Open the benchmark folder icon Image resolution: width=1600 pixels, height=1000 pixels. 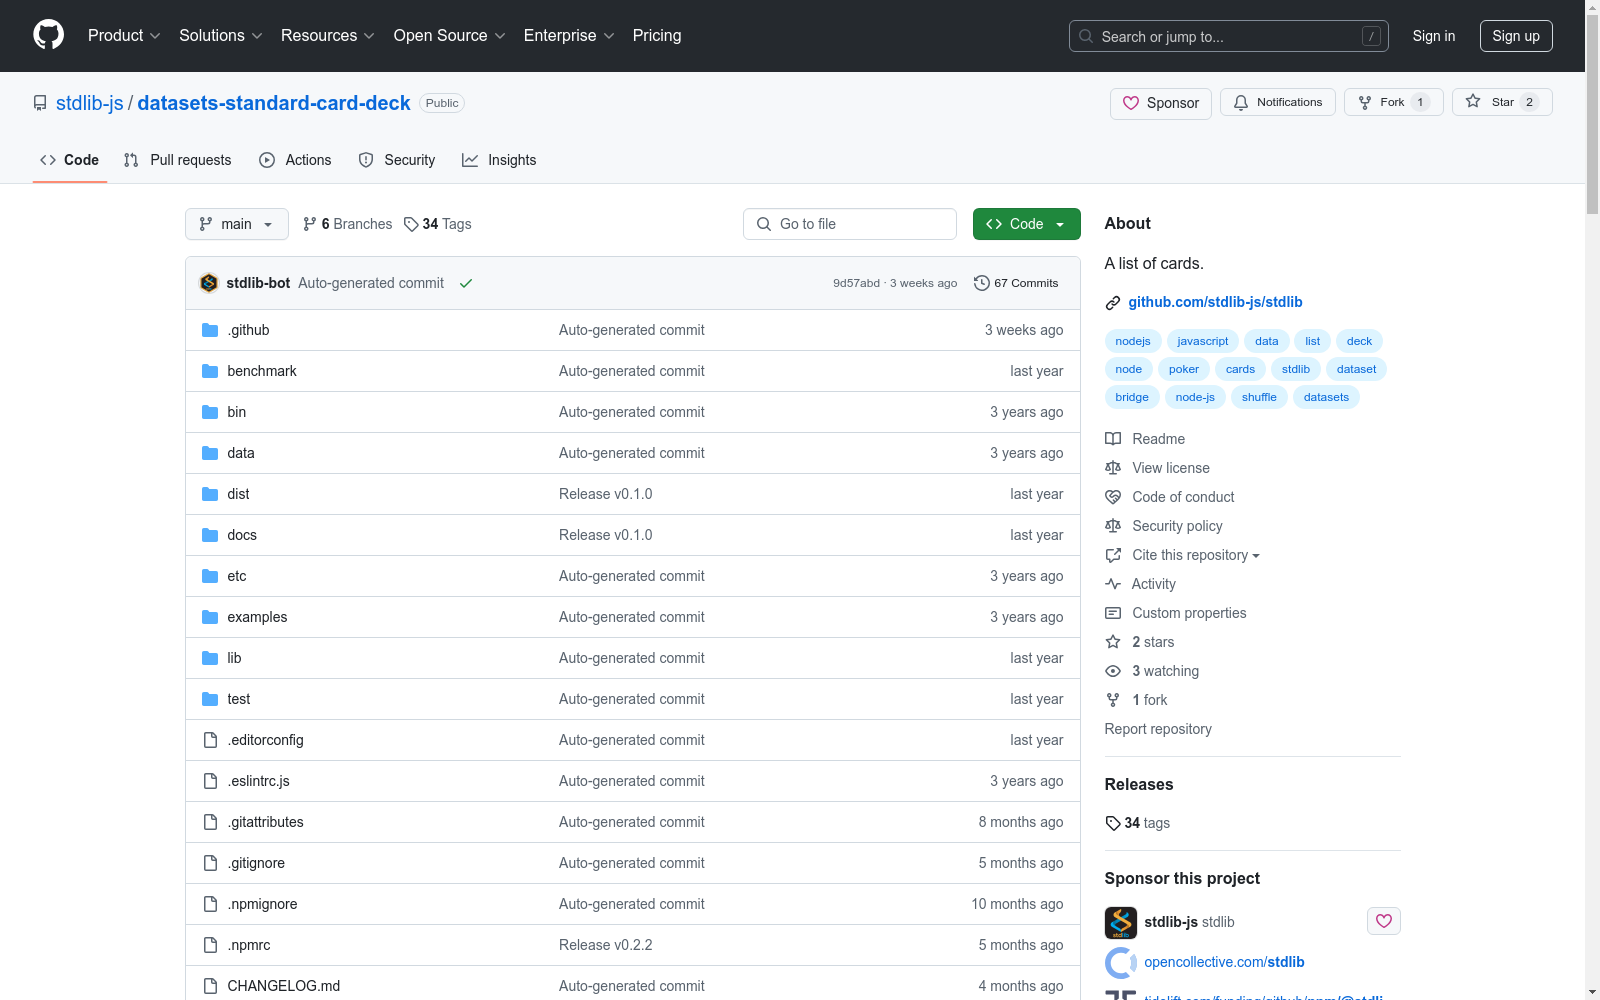click(210, 371)
